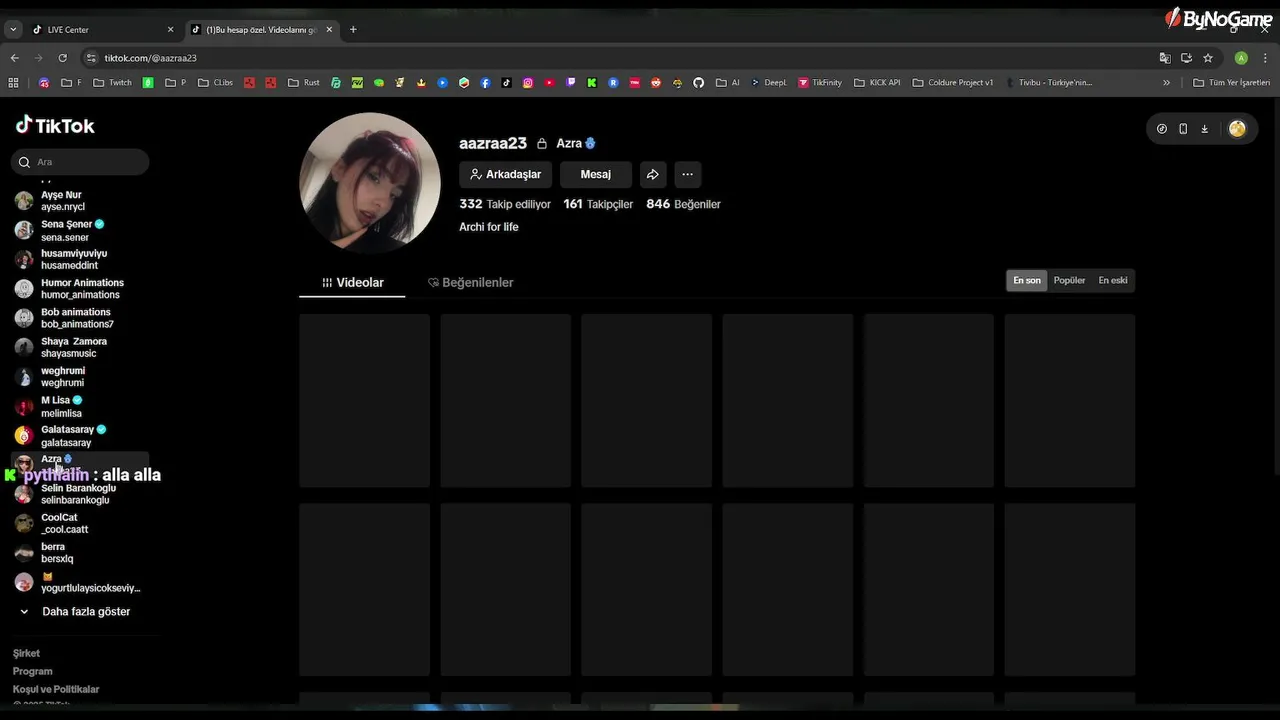Open the GitHub bookmark icon
1280x720 pixels.
[x=698, y=83]
